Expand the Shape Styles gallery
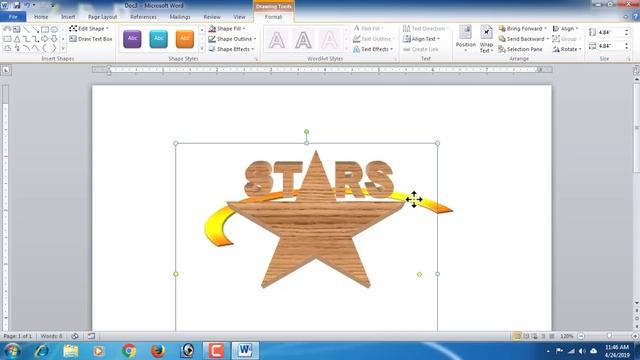The width and height of the screenshot is (640, 360). point(202,49)
